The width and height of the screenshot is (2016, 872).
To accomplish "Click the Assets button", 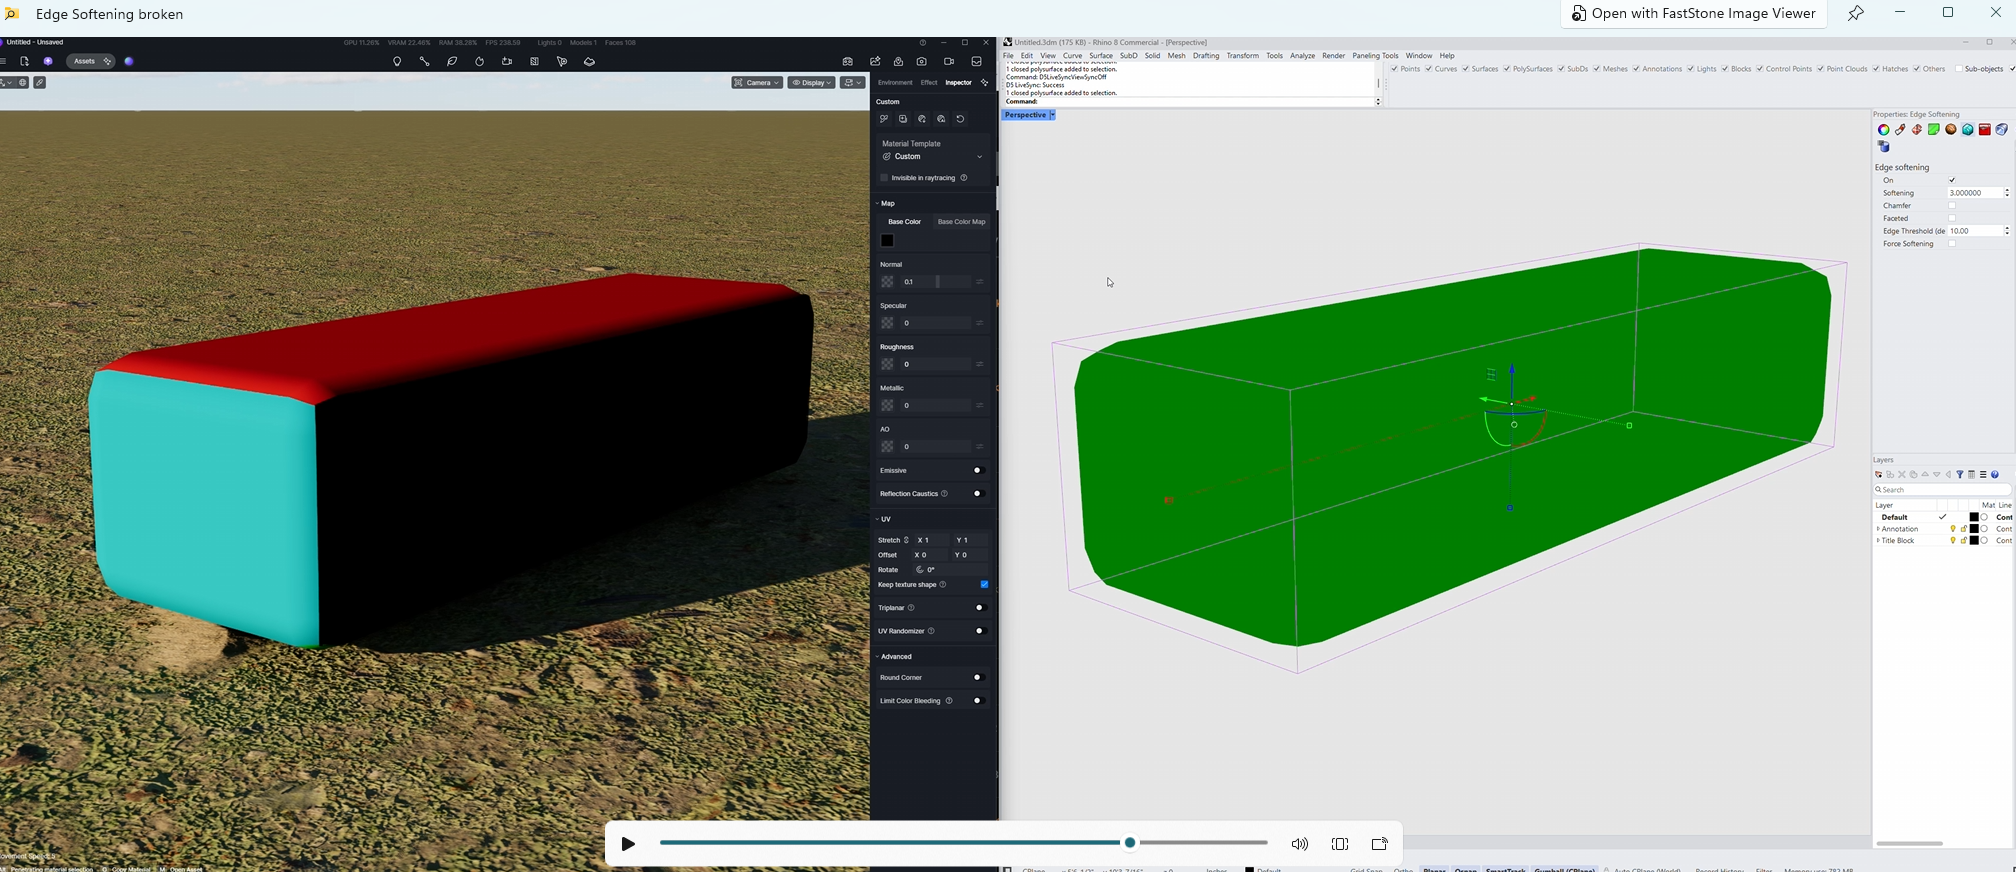I will pyautogui.click(x=85, y=62).
